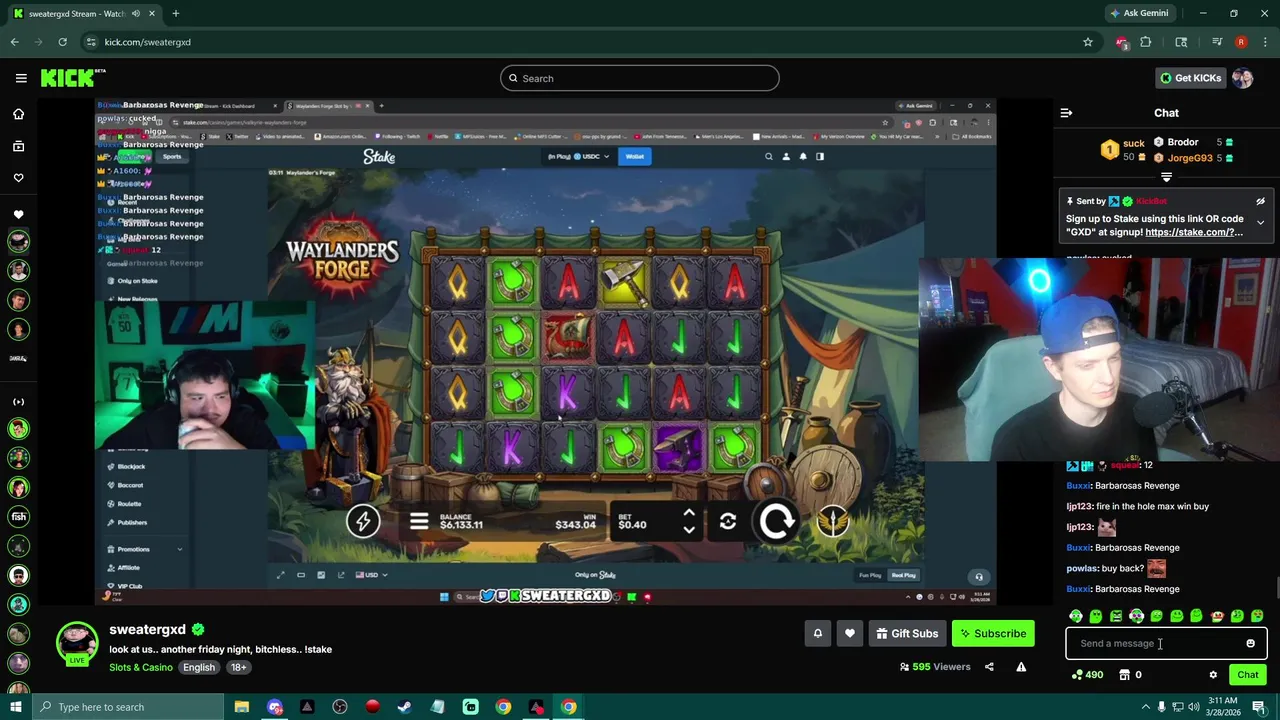This screenshot has height=720, width=1280.
Task: Show hidden system tray icons
Action: (x=1146, y=707)
